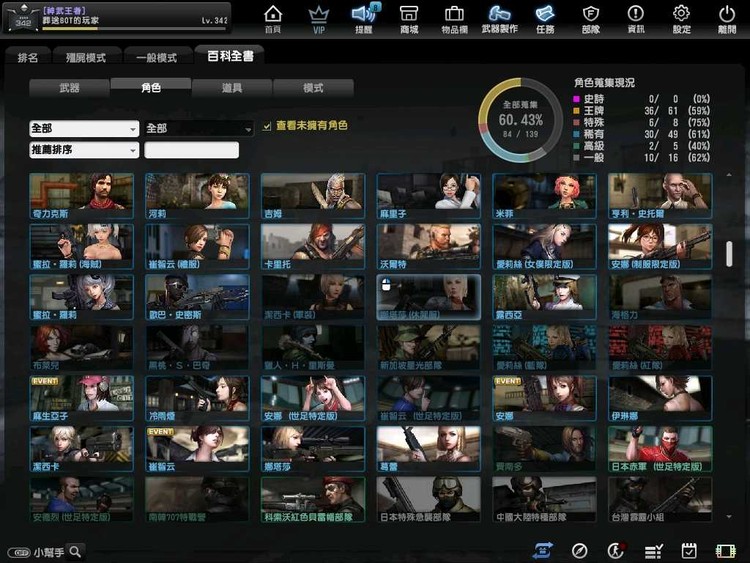750x563 pixels.
Task: Select the 日本赤軍 (世足特定版) character card
Action: [660, 449]
